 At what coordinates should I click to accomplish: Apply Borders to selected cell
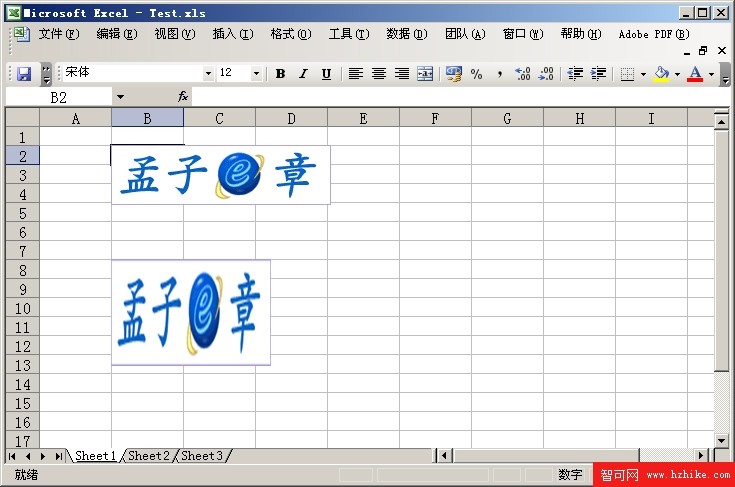(x=627, y=74)
